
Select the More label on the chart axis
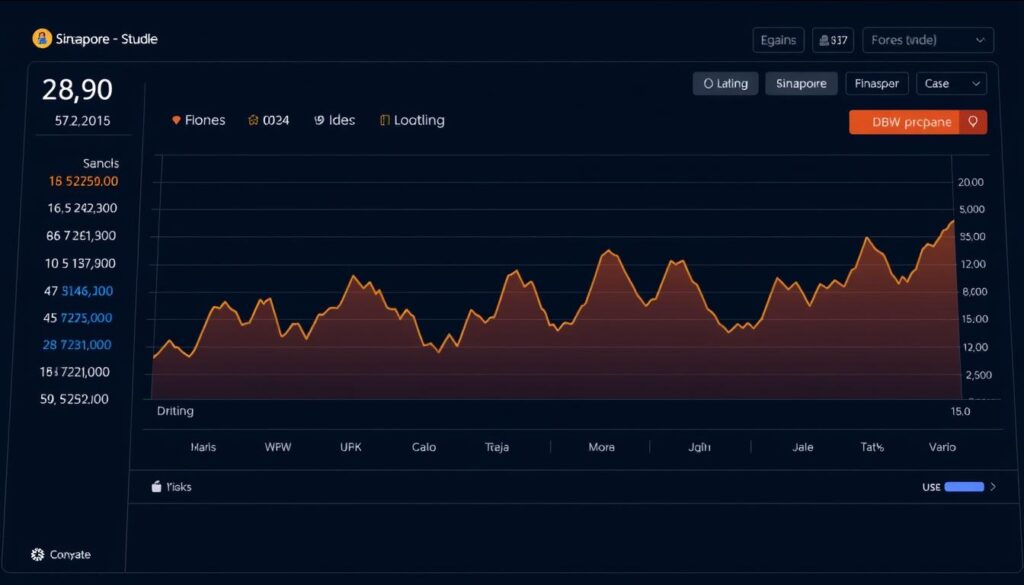601,447
